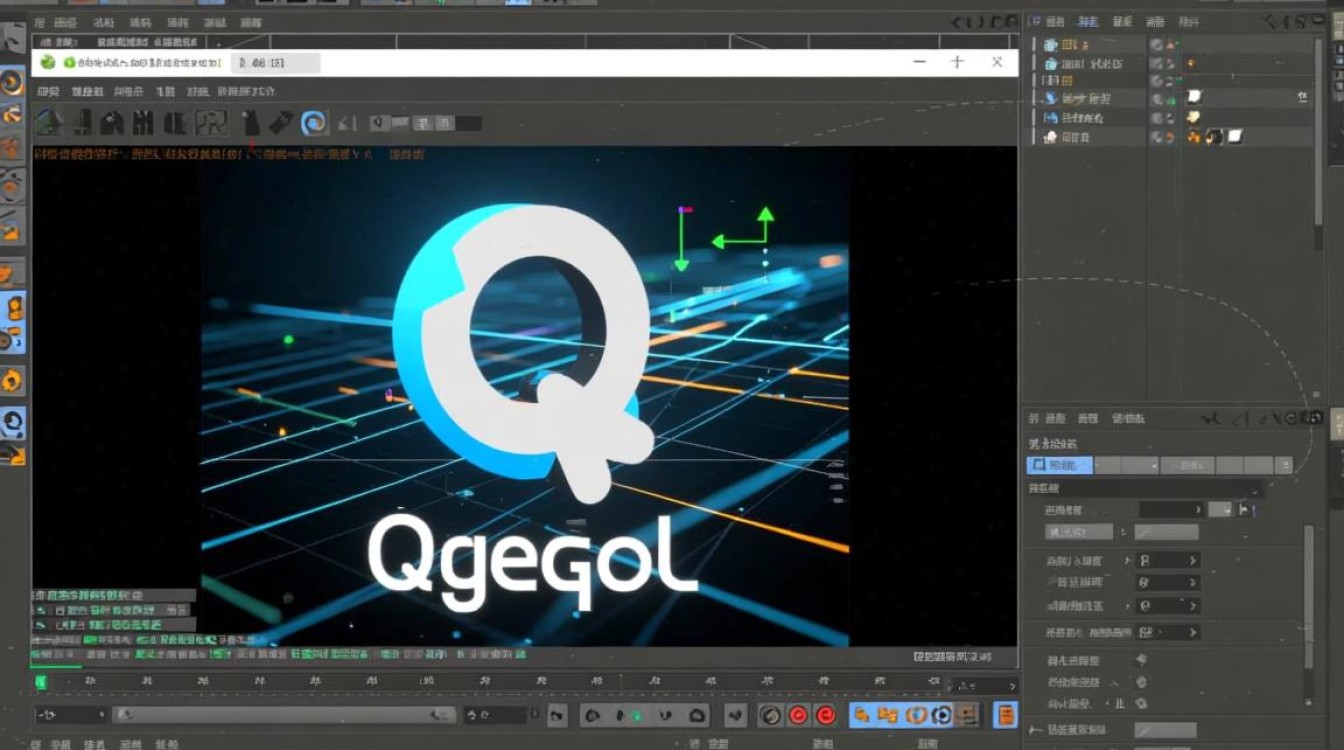This screenshot has width=1344, height=750.
Task: Toggle visibility dot of the top Object Manager item
Action: pos(1158,44)
